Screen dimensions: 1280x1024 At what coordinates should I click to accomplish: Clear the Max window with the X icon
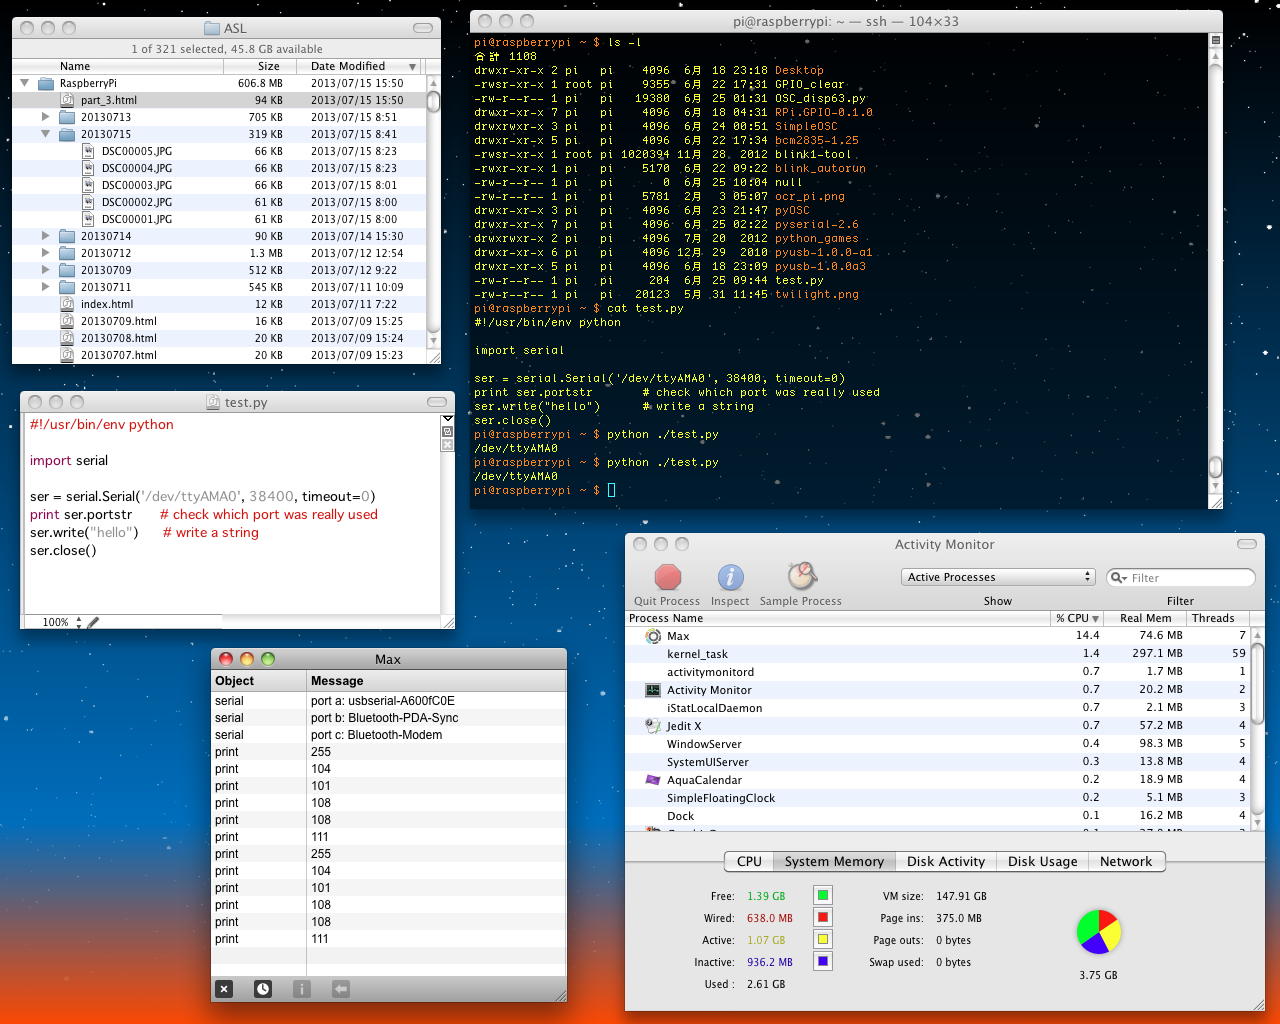pos(224,989)
